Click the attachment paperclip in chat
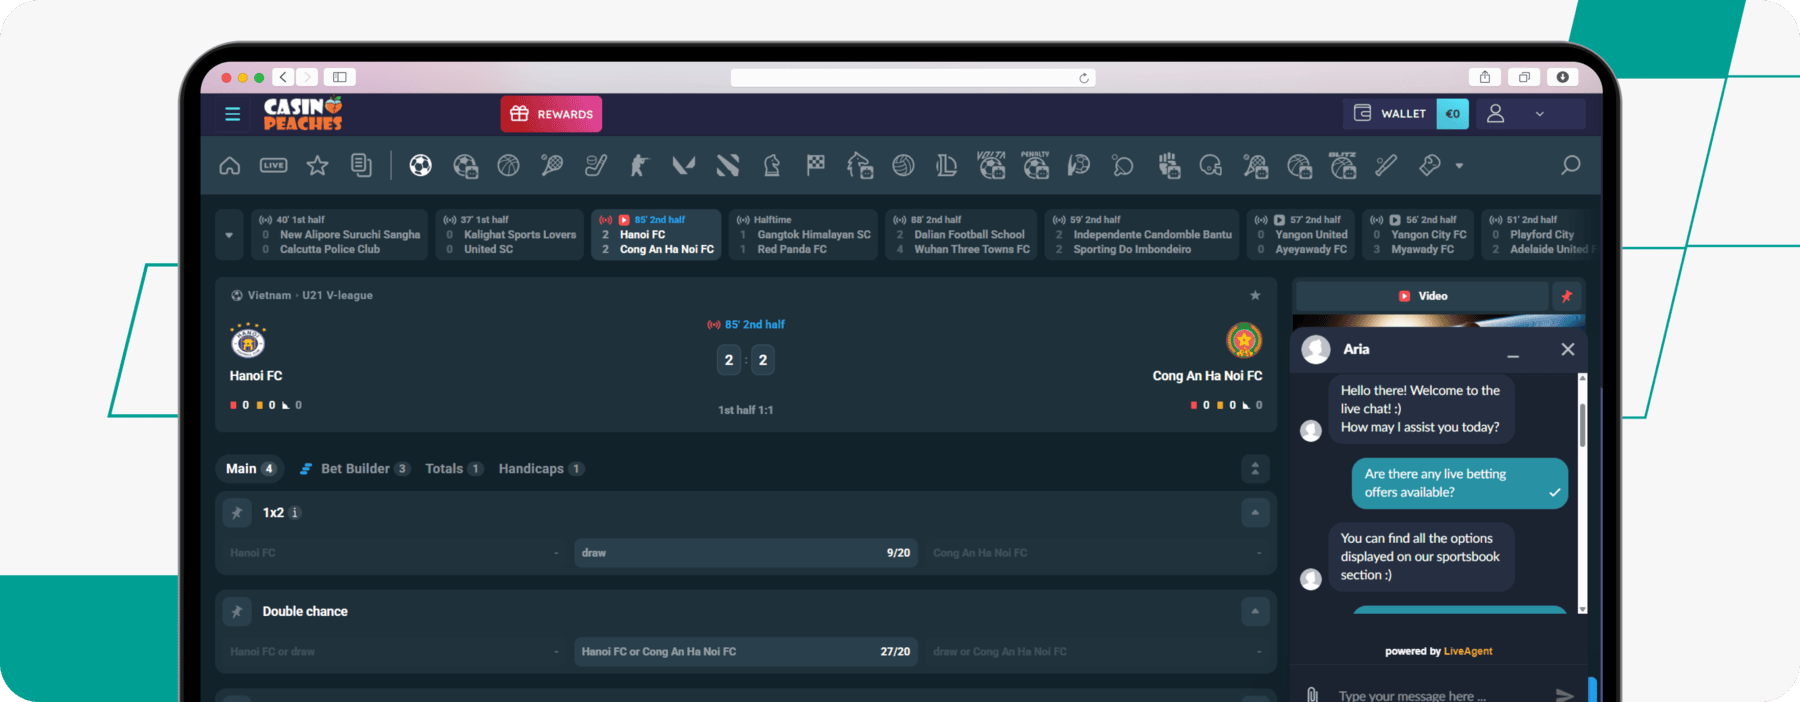 pyautogui.click(x=1312, y=695)
